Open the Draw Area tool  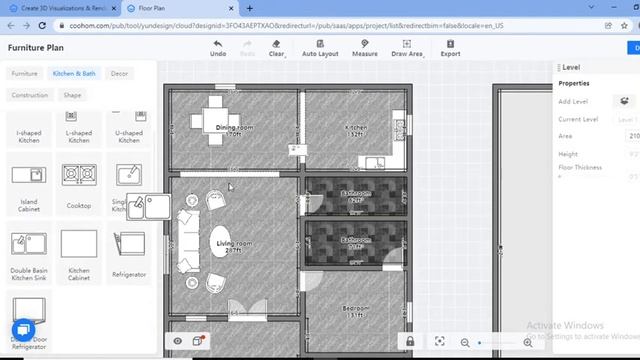click(x=407, y=48)
